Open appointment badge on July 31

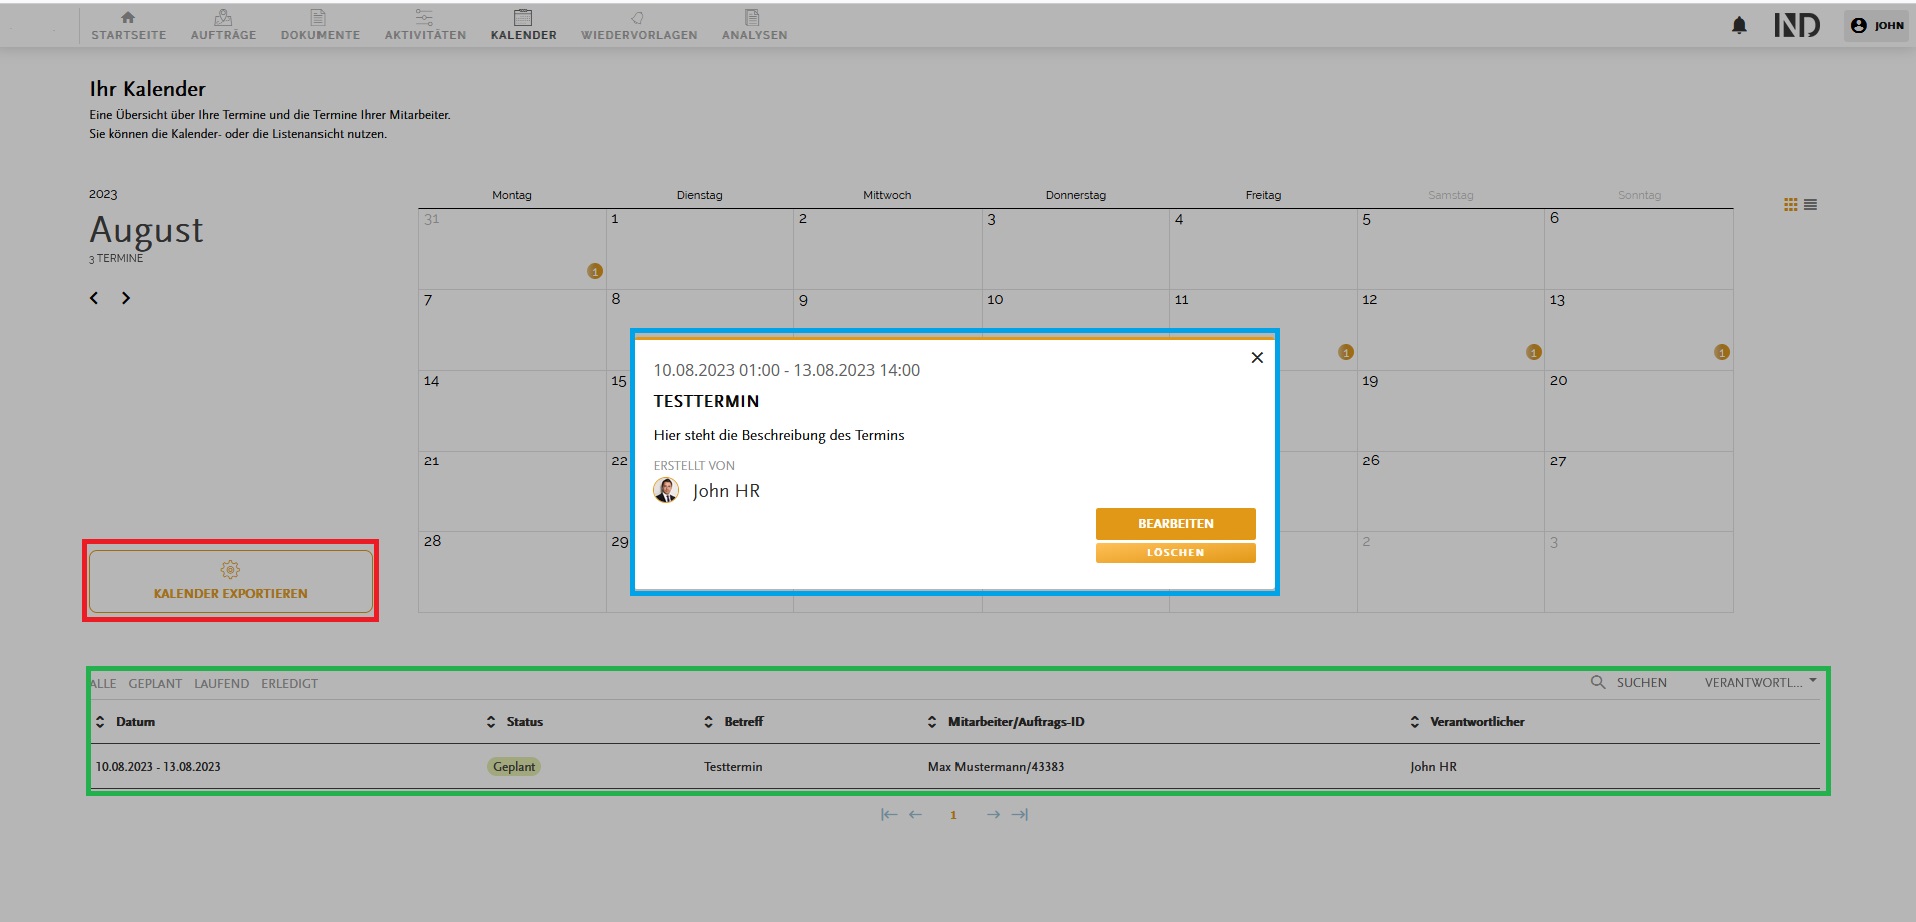tap(595, 271)
